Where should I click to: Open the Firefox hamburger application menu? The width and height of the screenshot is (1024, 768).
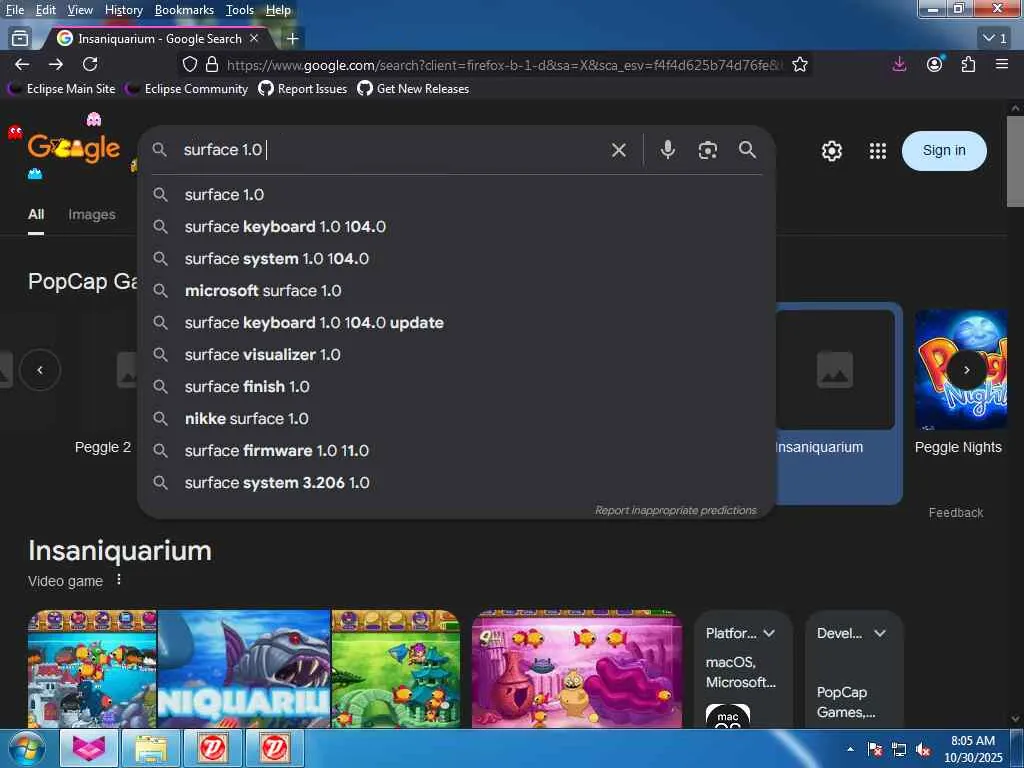pos(1002,64)
